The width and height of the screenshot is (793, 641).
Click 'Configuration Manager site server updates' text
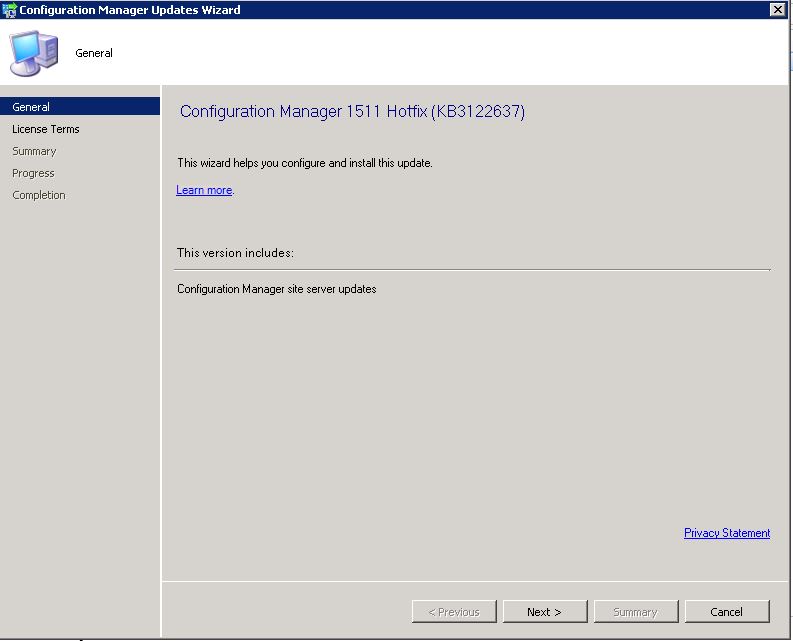point(277,289)
